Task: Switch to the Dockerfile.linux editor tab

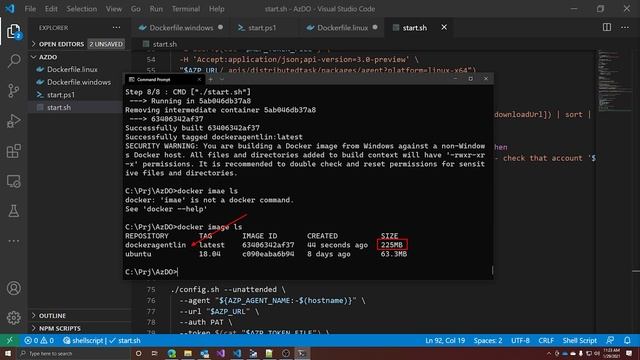Action: pos(342,27)
